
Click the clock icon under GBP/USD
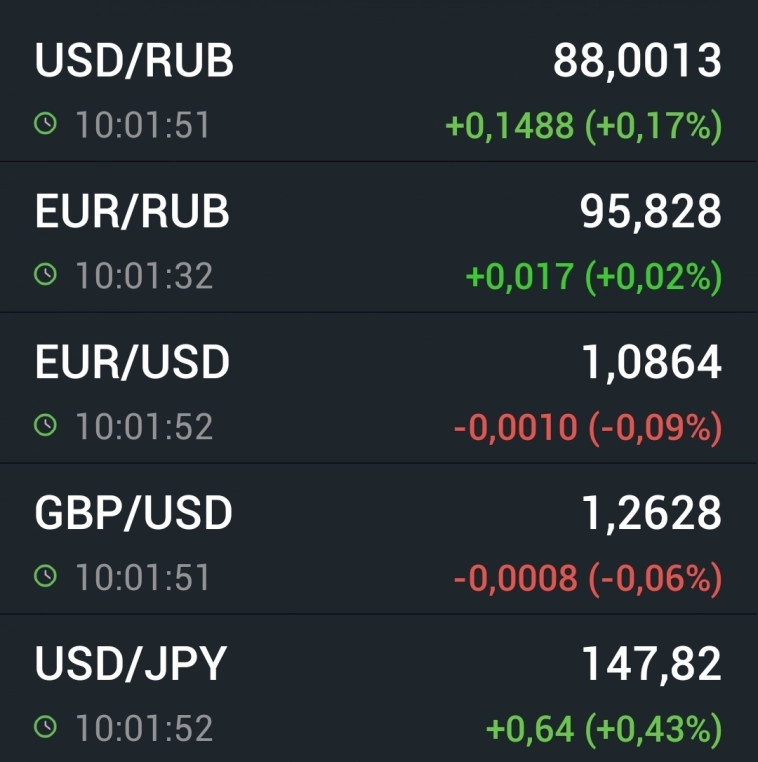click(46, 576)
